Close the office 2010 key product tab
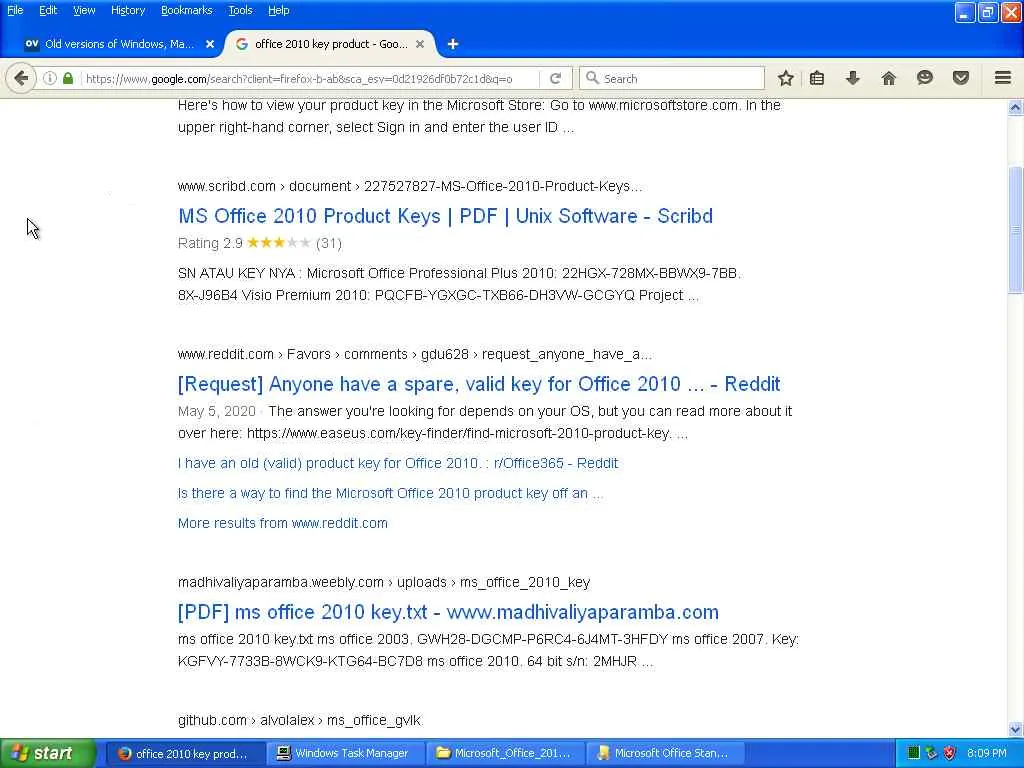 pos(420,44)
